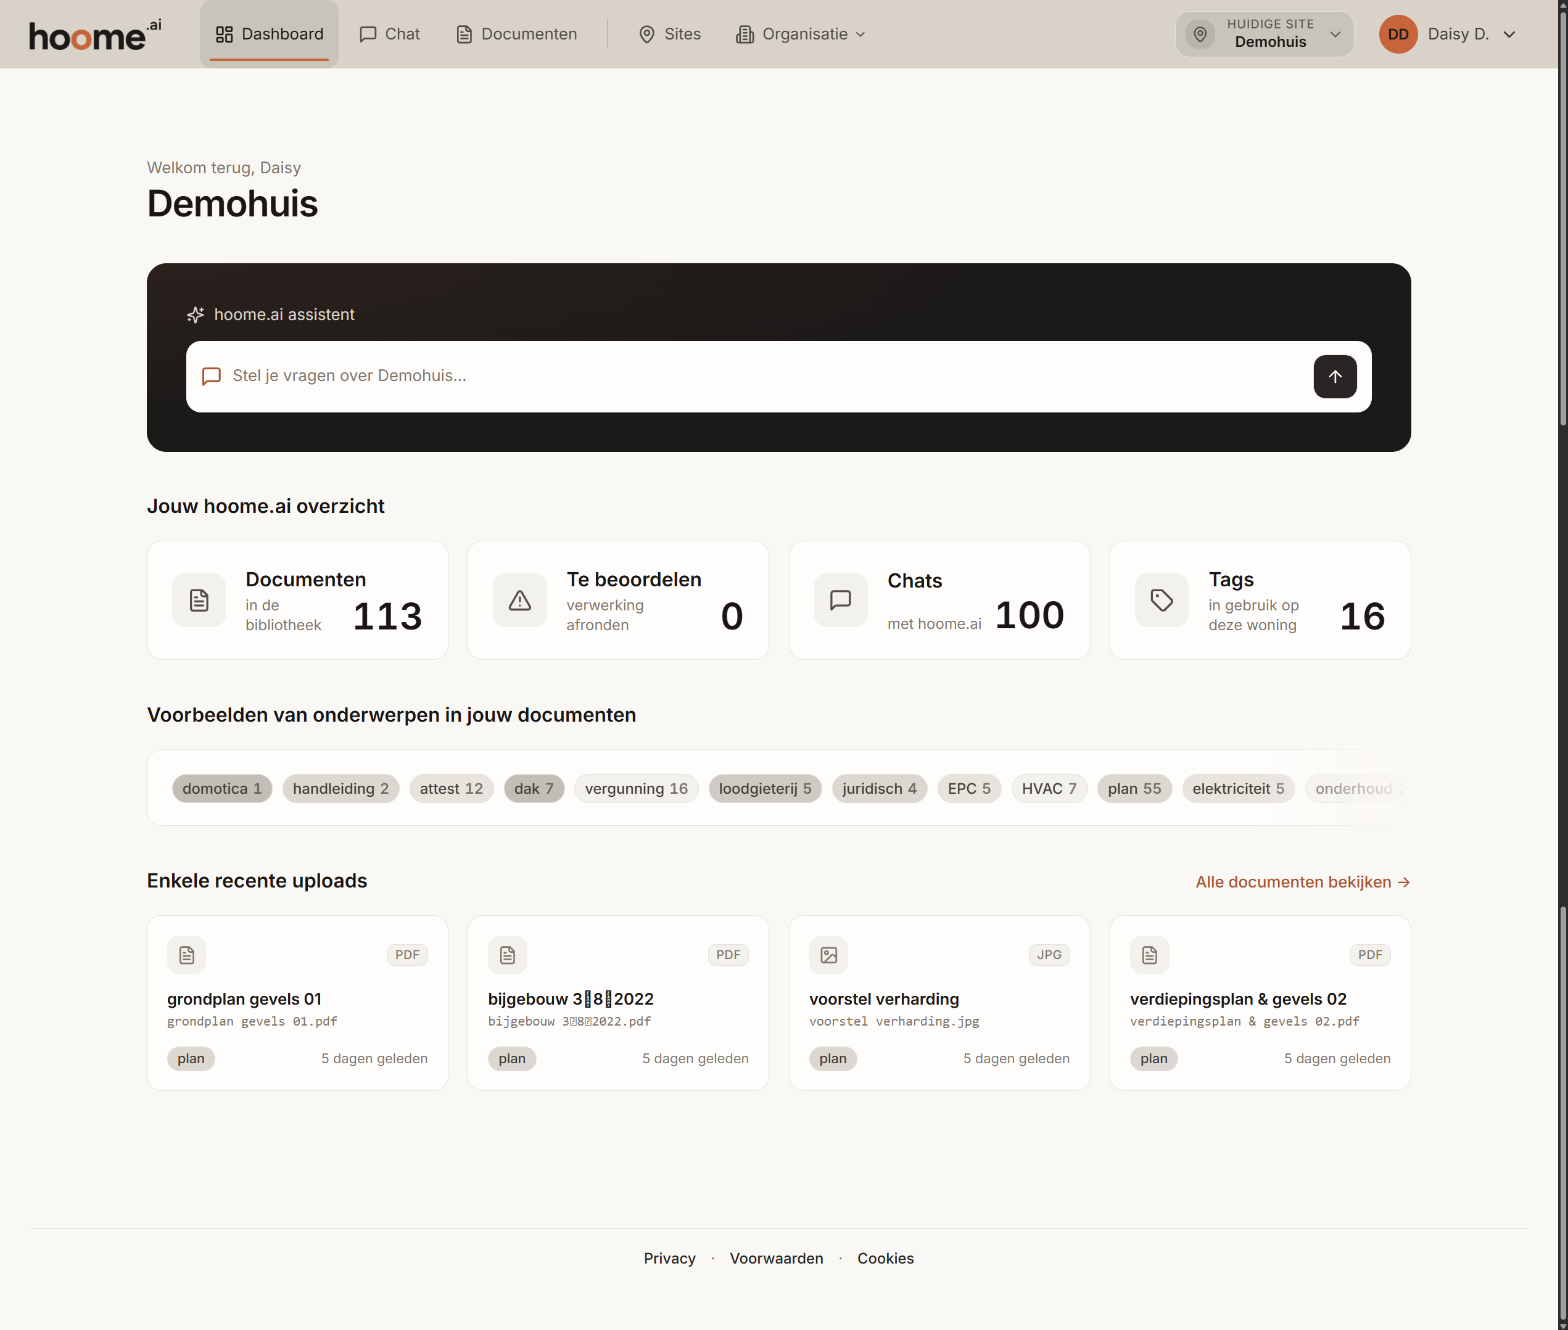Select the vergunning 16 tag
This screenshot has width=1568, height=1330.
[x=636, y=789]
